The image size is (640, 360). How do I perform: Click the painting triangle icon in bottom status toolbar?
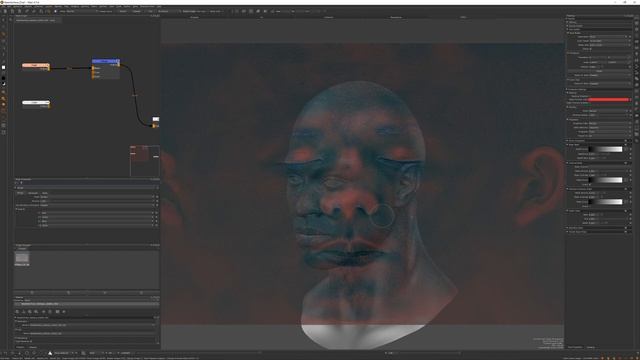click(x=50, y=353)
